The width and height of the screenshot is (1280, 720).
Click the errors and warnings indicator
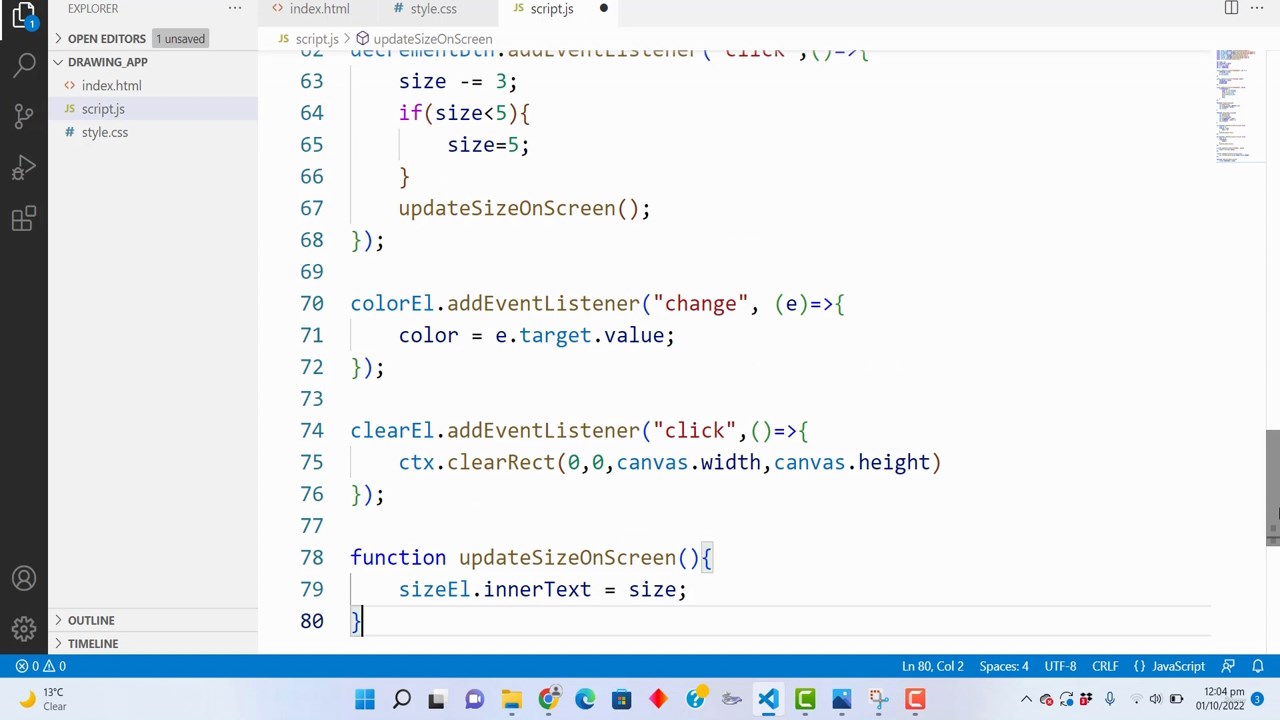pos(40,666)
